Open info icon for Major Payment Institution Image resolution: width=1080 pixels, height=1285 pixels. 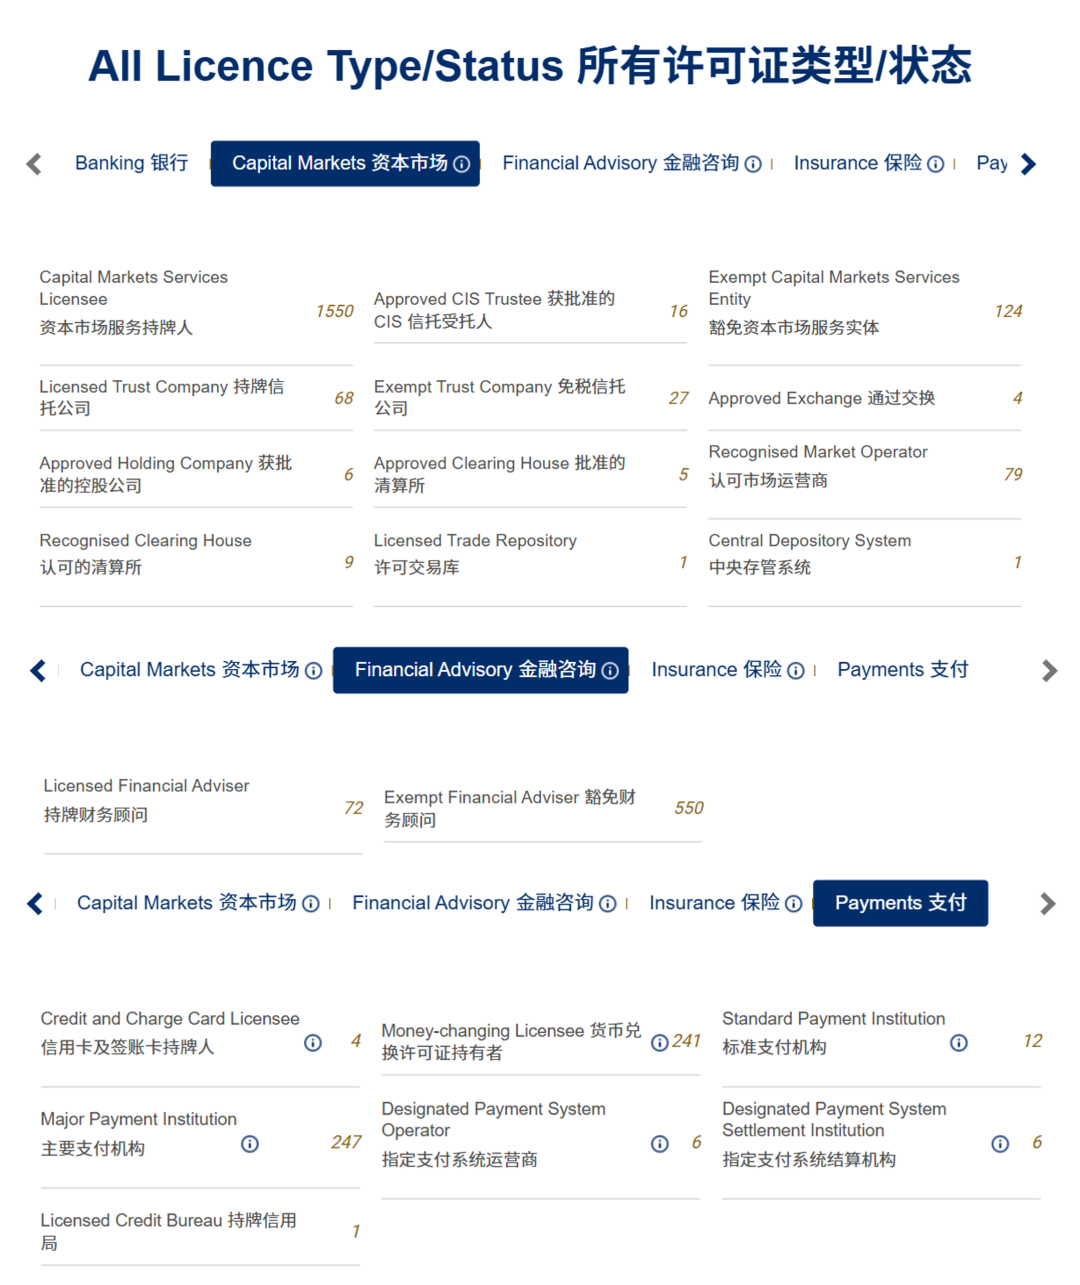(250, 1144)
